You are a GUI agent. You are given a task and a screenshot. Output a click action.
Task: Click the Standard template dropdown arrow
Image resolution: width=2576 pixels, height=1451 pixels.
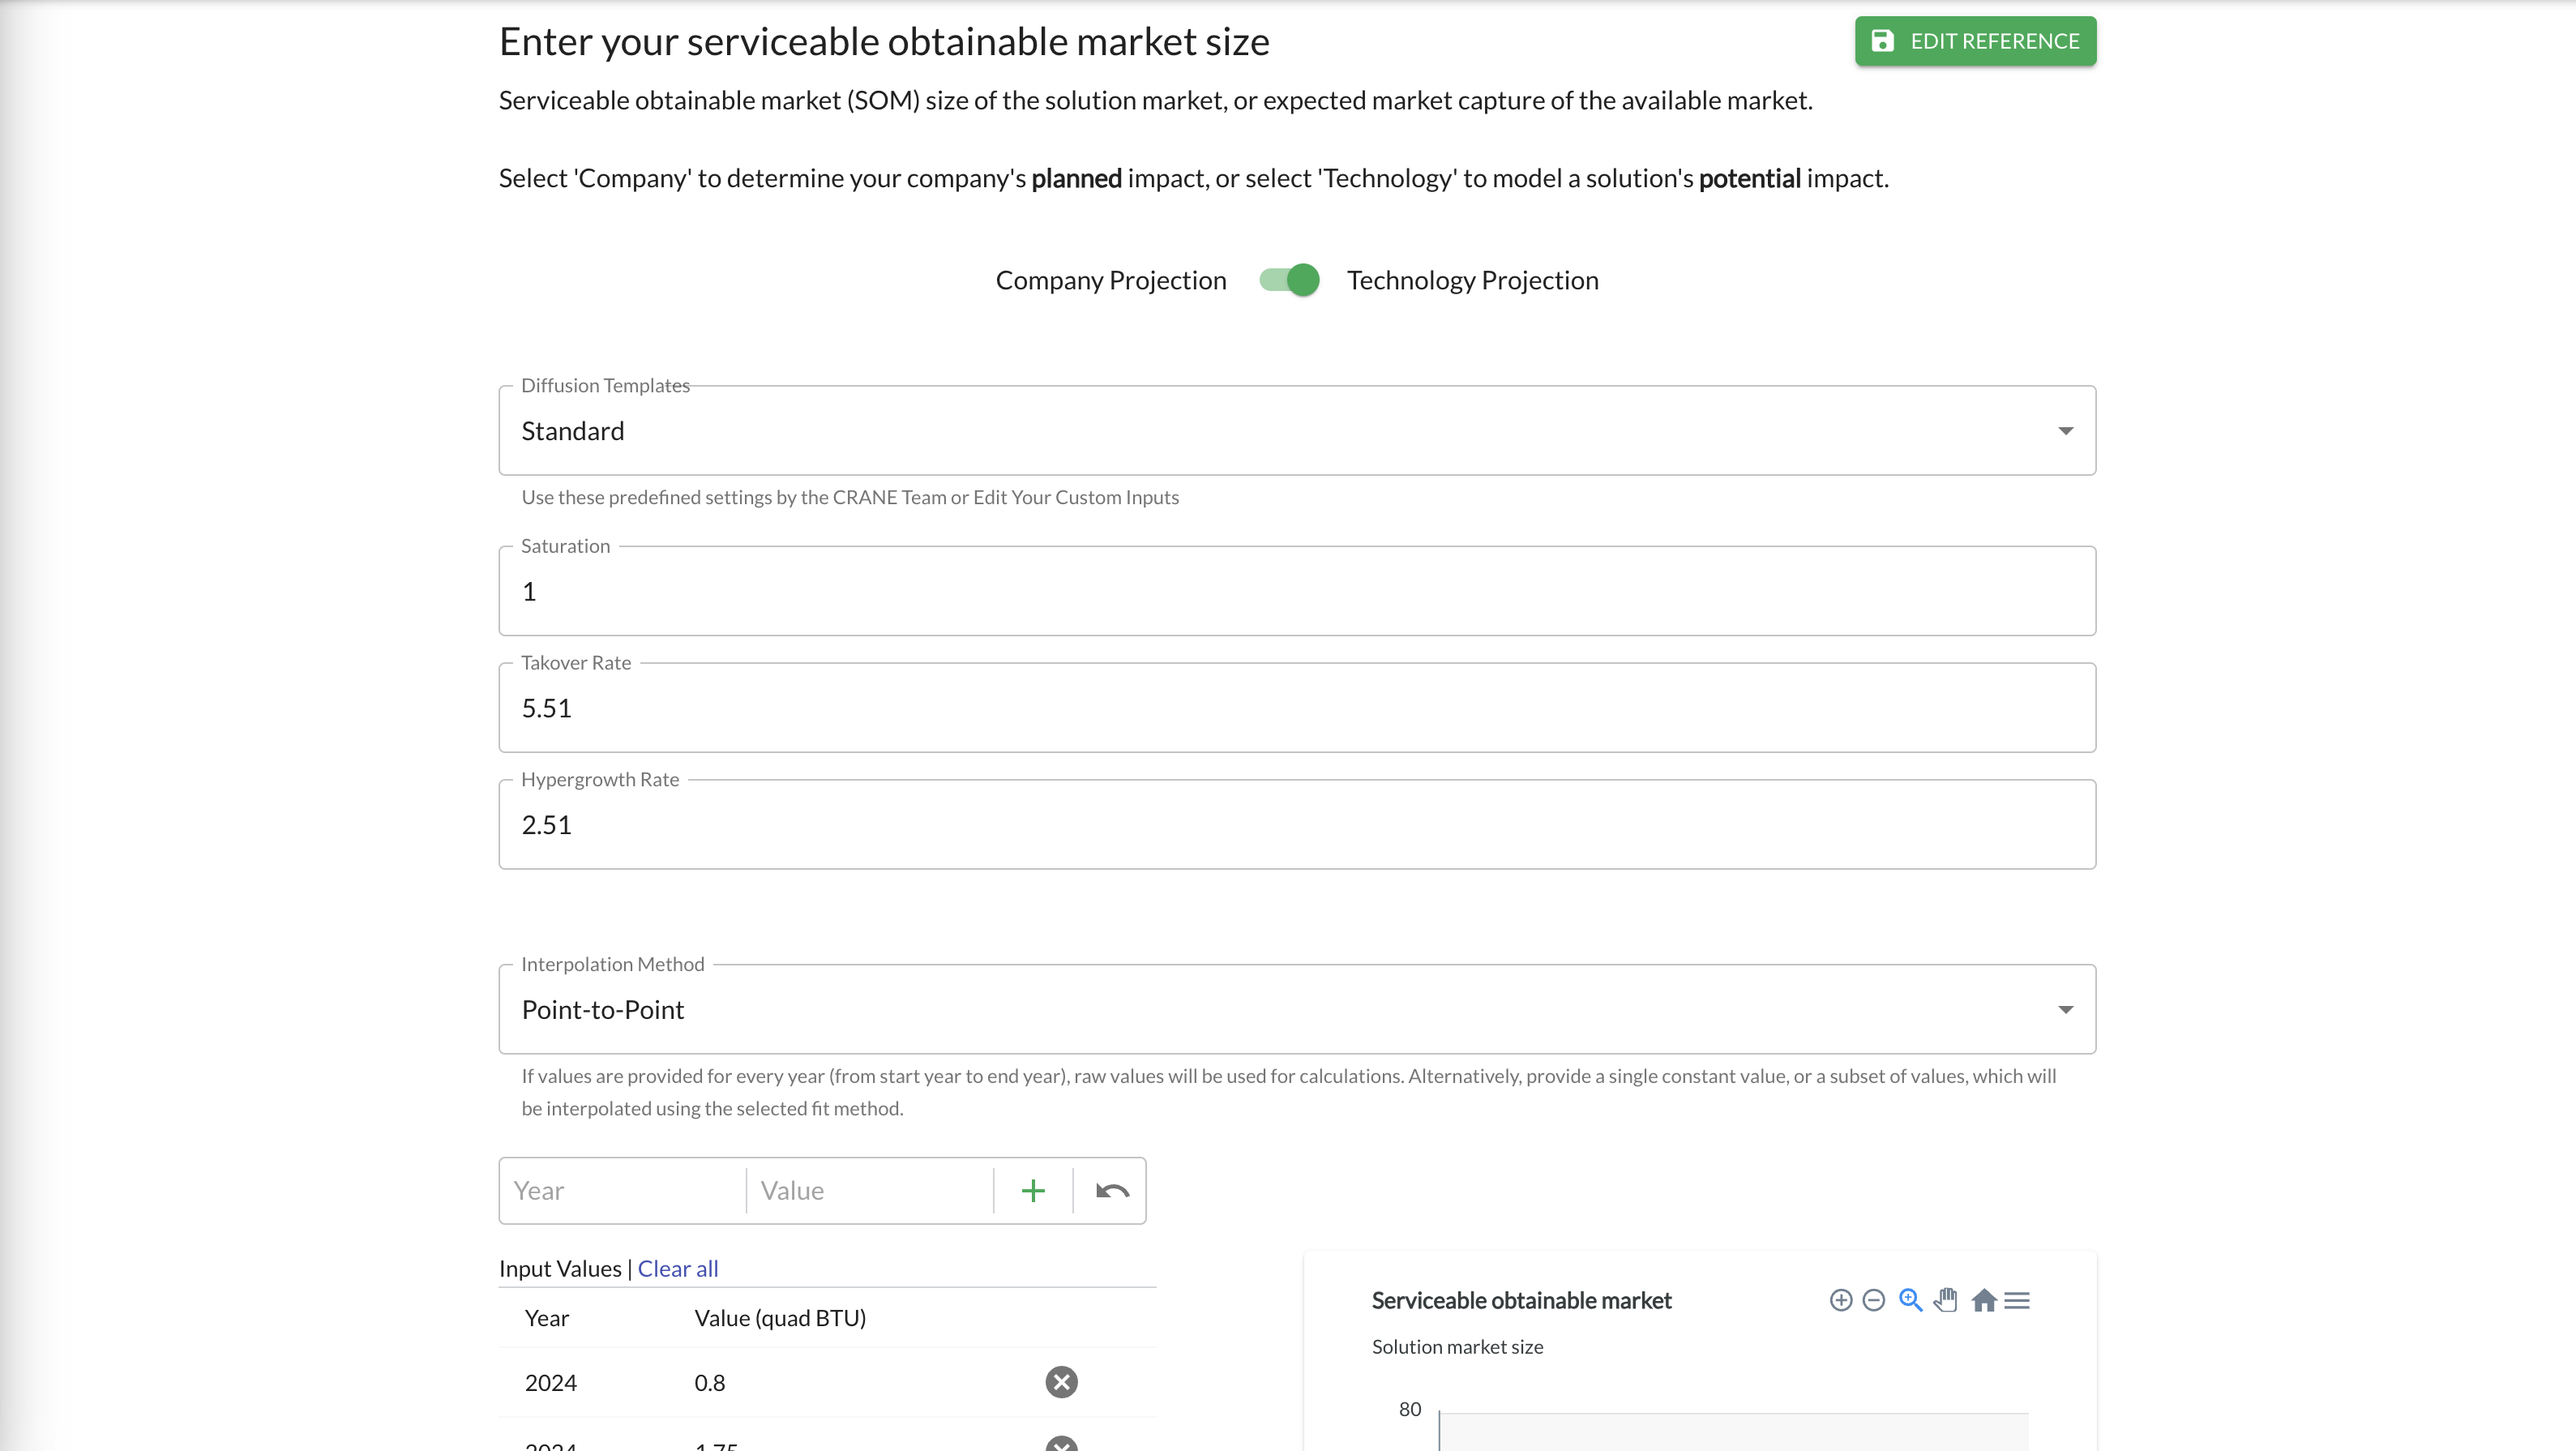(x=2065, y=431)
